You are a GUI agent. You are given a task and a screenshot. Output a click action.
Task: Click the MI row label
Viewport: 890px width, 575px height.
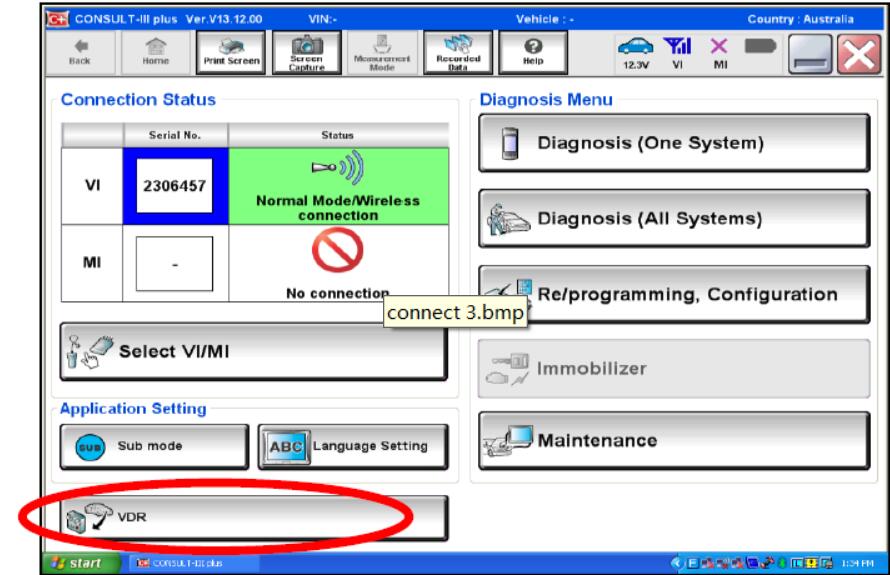point(92,262)
